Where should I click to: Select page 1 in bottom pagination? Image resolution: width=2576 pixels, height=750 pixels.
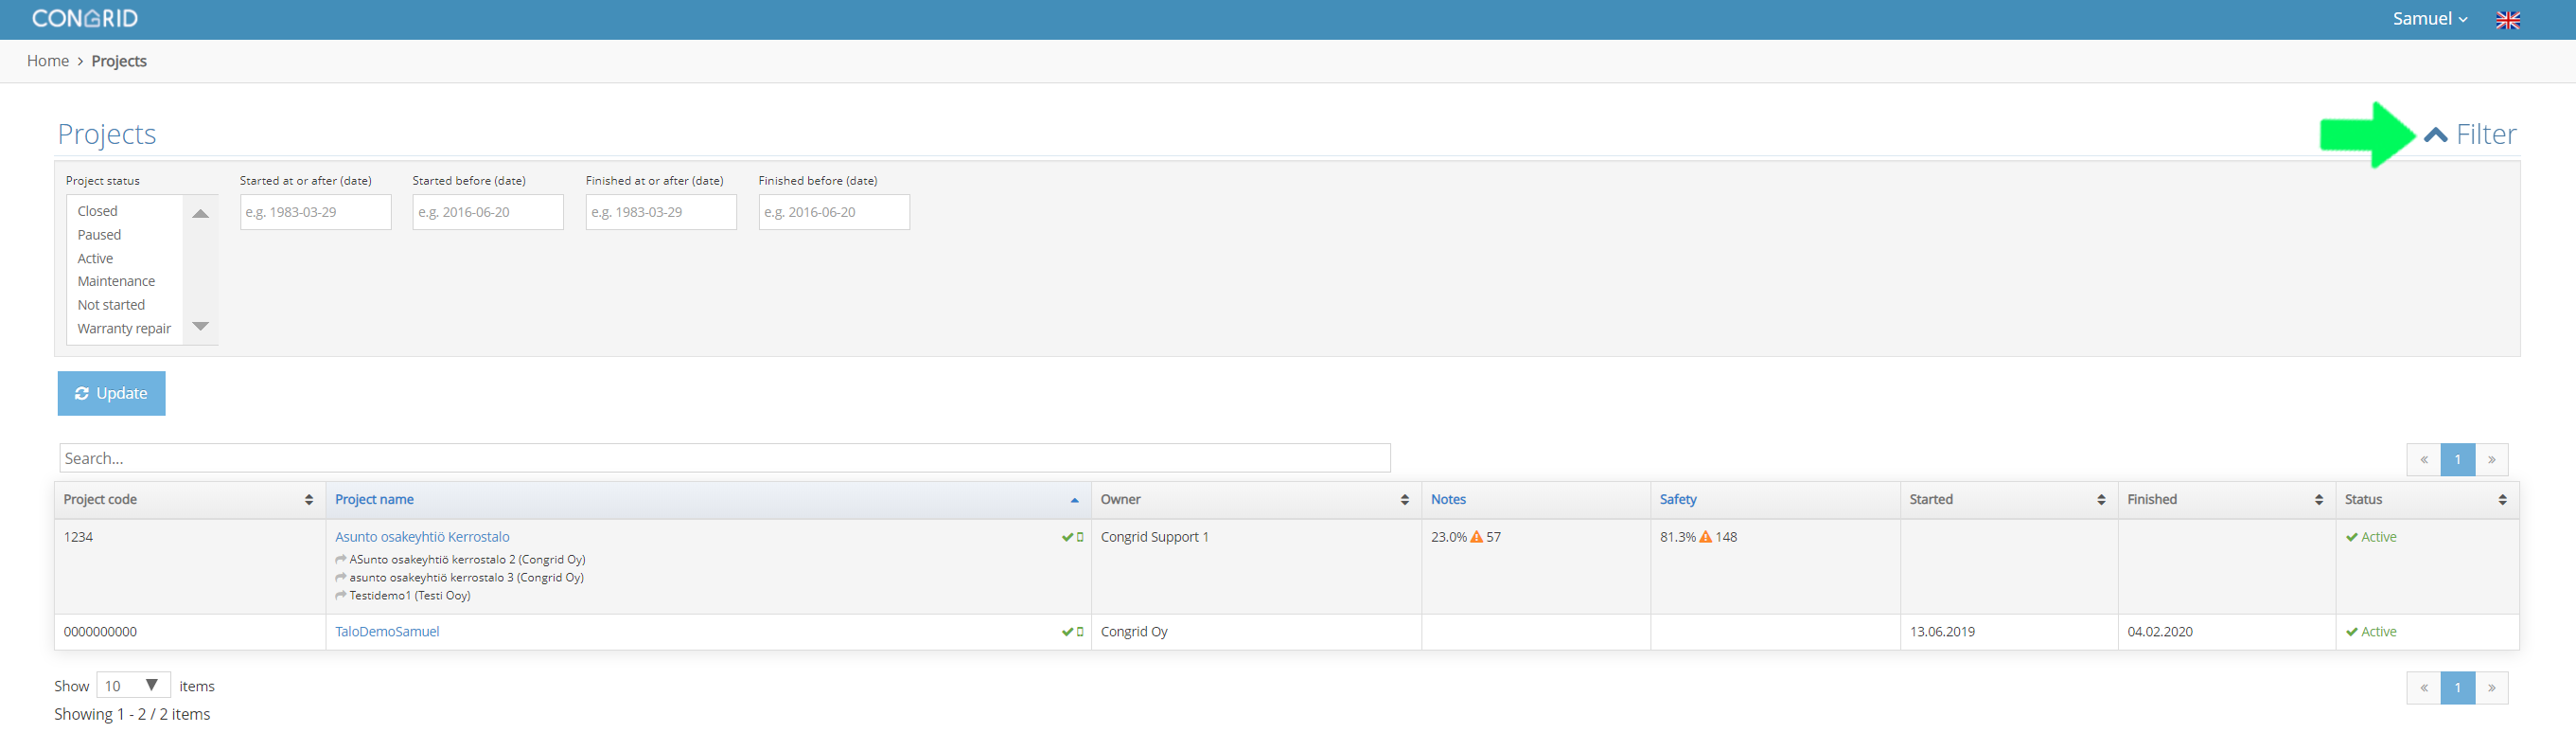pyautogui.click(x=2458, y=688)
